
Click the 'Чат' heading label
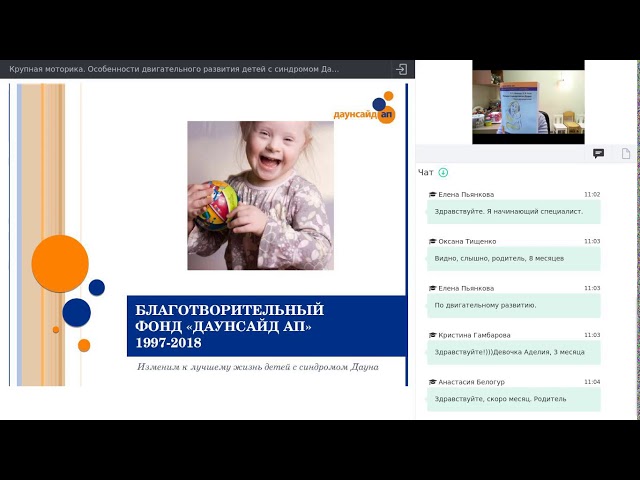(426, 173)
